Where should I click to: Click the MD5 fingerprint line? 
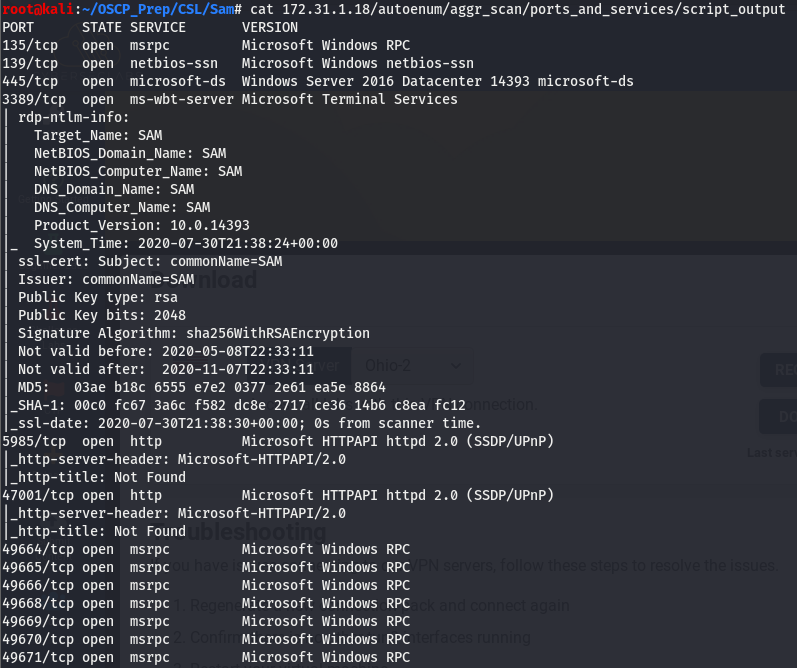tap(202, 387)
